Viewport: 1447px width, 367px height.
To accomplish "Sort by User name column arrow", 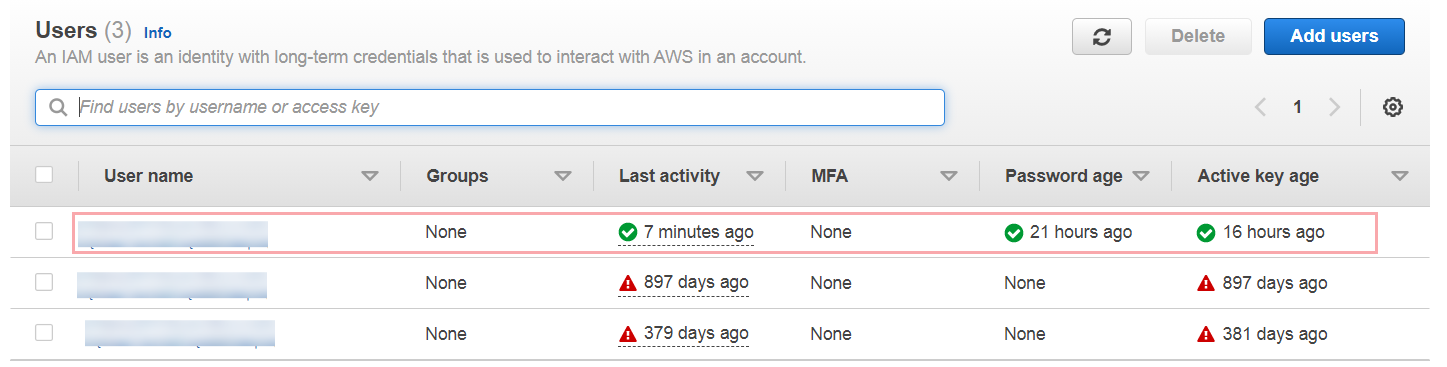I will (x=370, y=176).
